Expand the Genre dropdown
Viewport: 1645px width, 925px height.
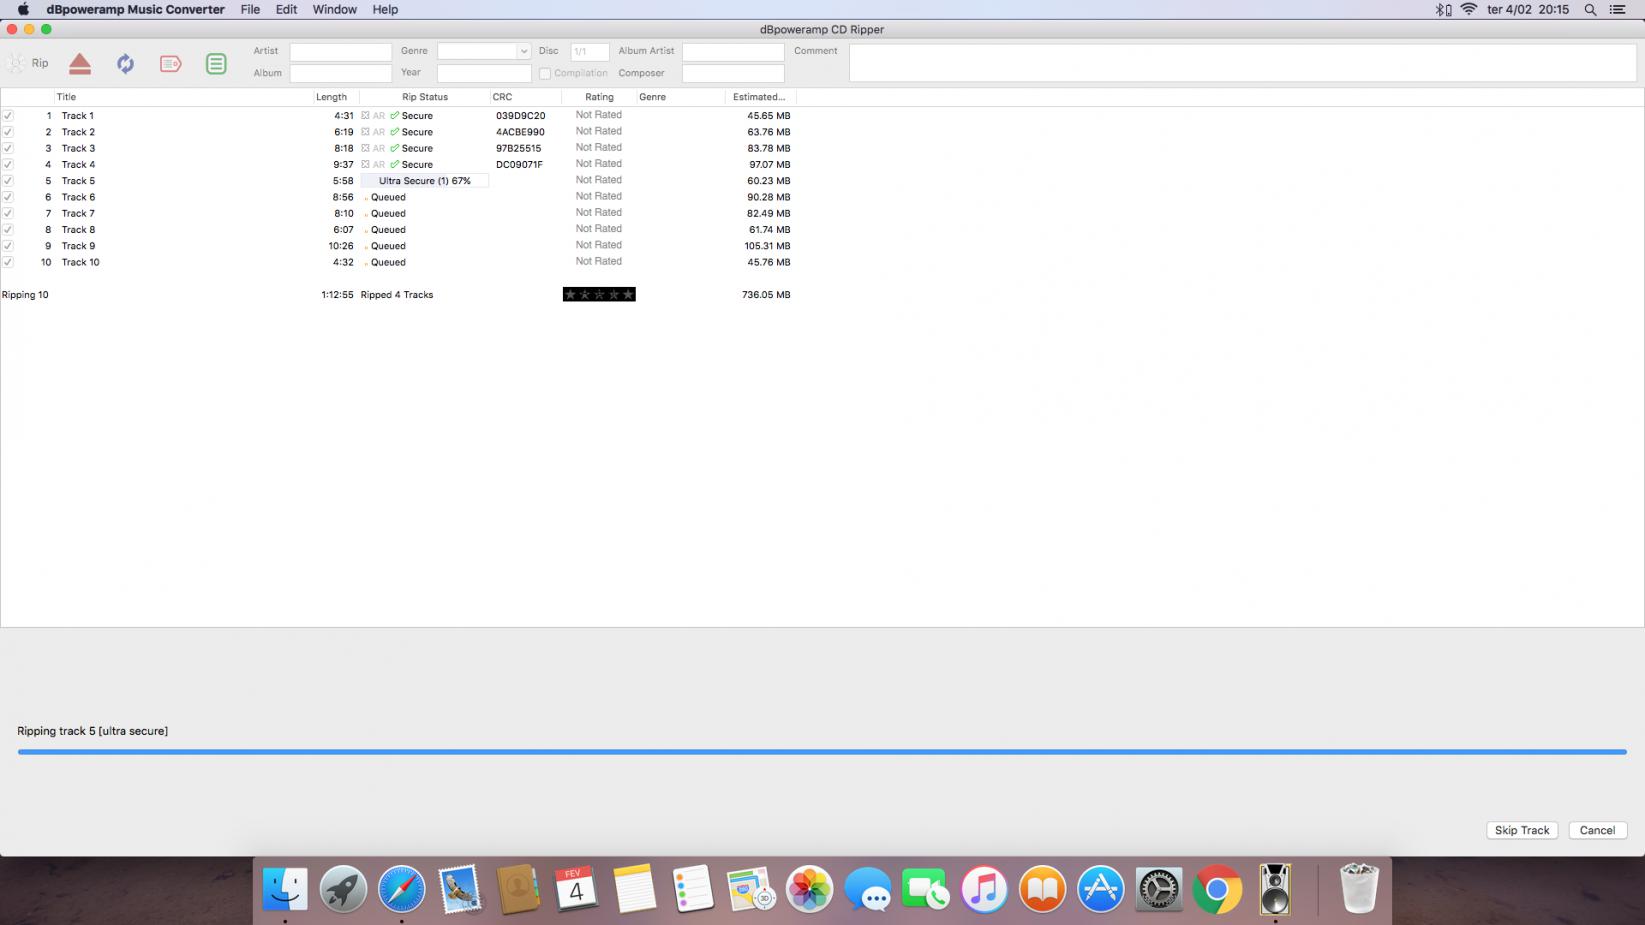(x=523, y=51)
